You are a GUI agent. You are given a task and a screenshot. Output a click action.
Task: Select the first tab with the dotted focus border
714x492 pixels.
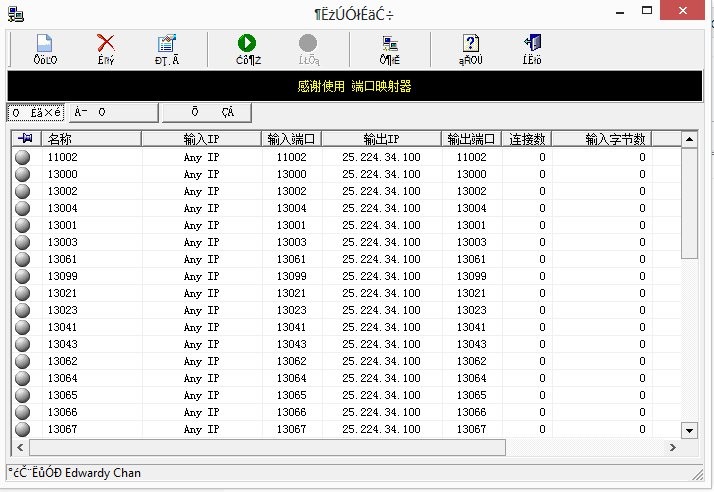36,113
